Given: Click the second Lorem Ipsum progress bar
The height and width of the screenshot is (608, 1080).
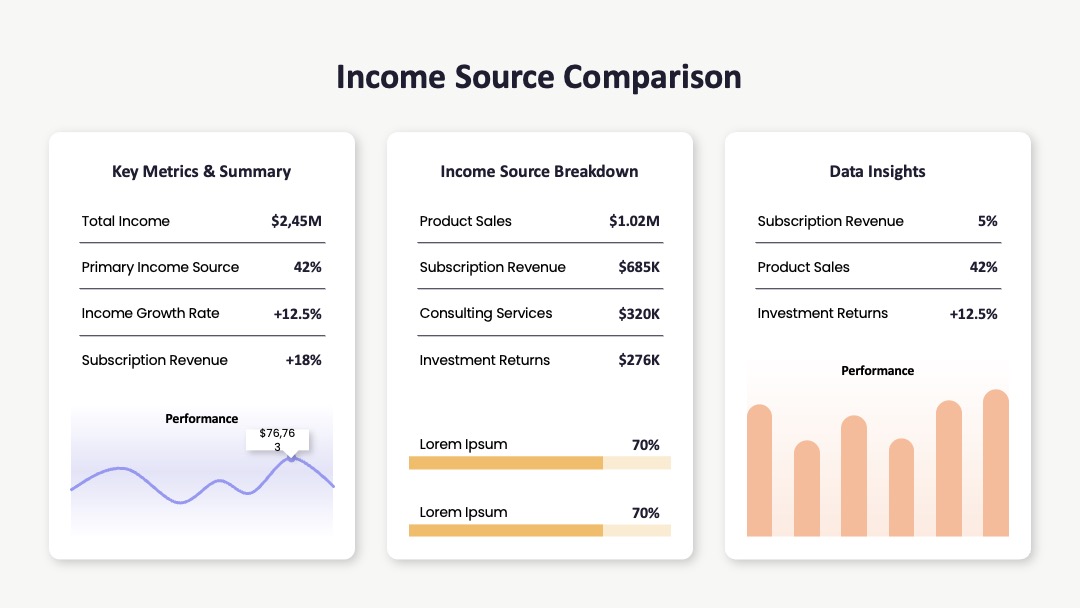Looking at the screenshot, I should pyautogui.click(x=540, y=530).
